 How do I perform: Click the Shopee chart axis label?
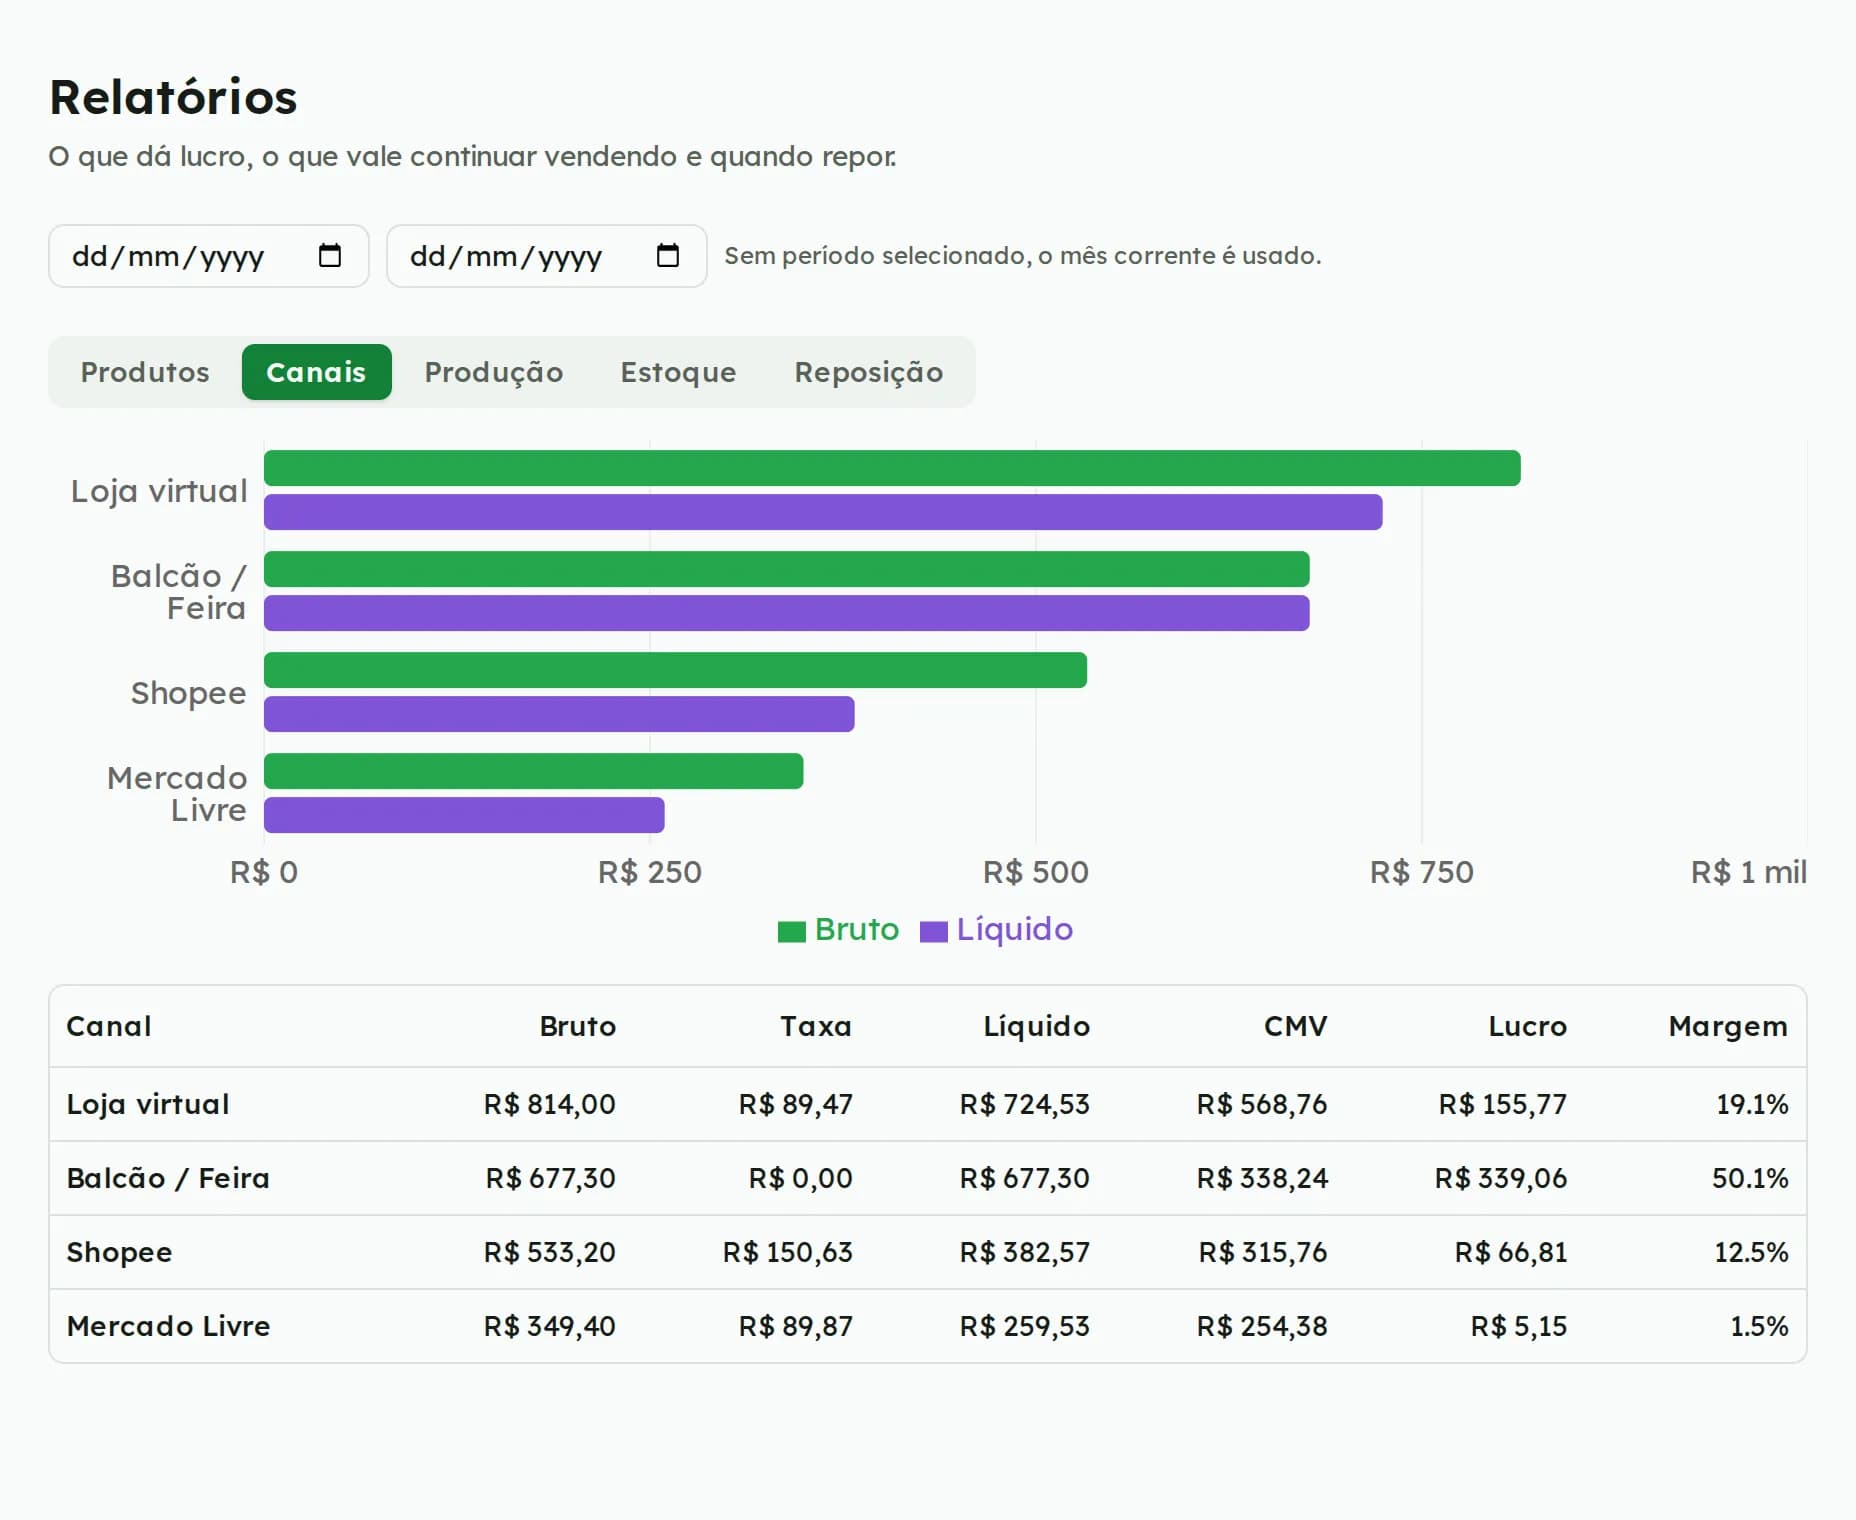point(189,693)
